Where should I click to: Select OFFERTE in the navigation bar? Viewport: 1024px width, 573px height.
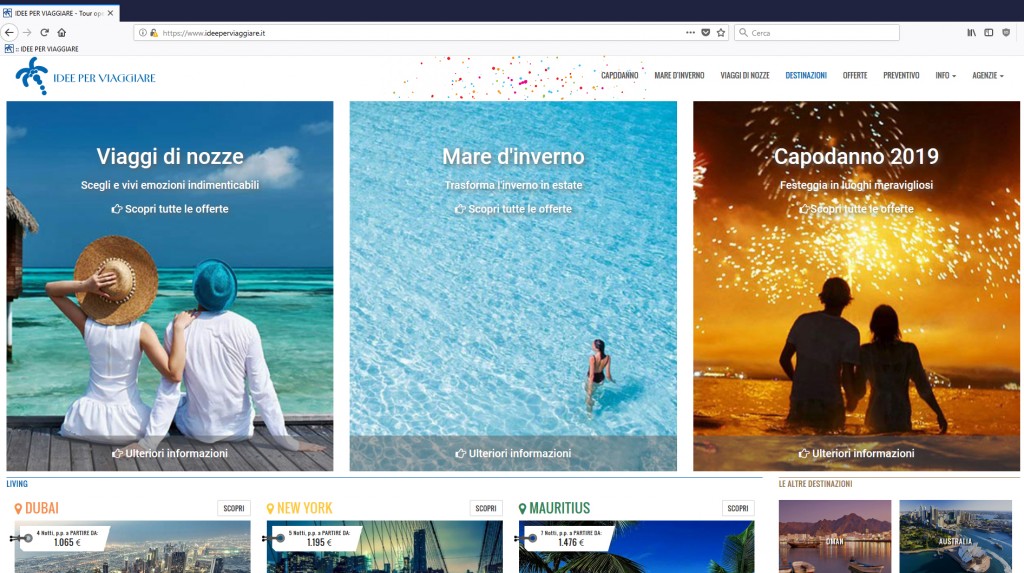click(855, 75)
